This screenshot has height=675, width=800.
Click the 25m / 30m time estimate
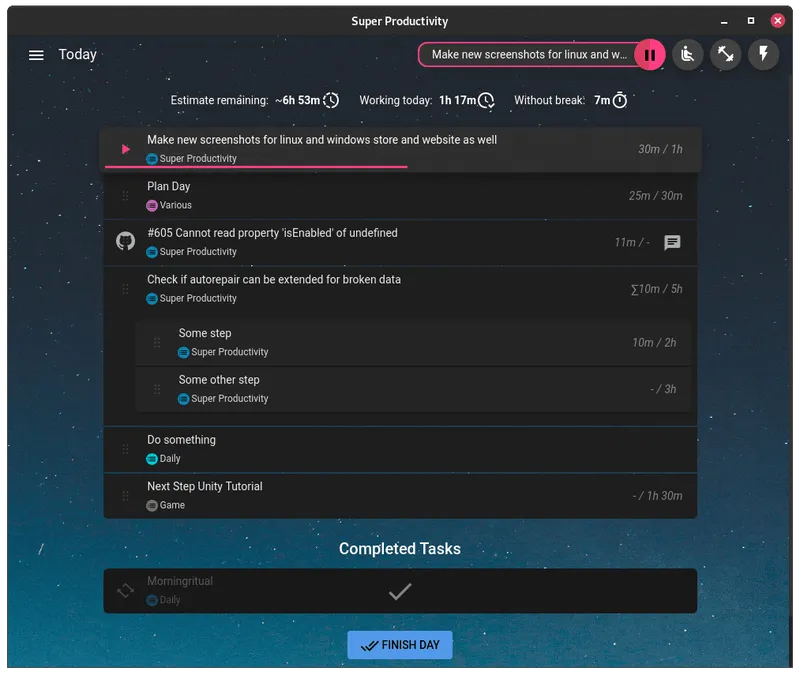click(656, 196)
